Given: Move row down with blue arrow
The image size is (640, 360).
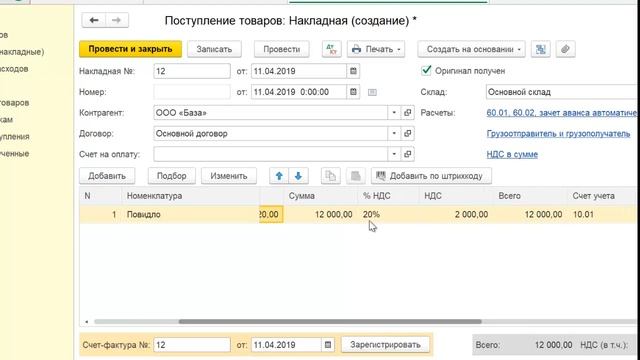Looking at the screenshot, I should 298,176.
